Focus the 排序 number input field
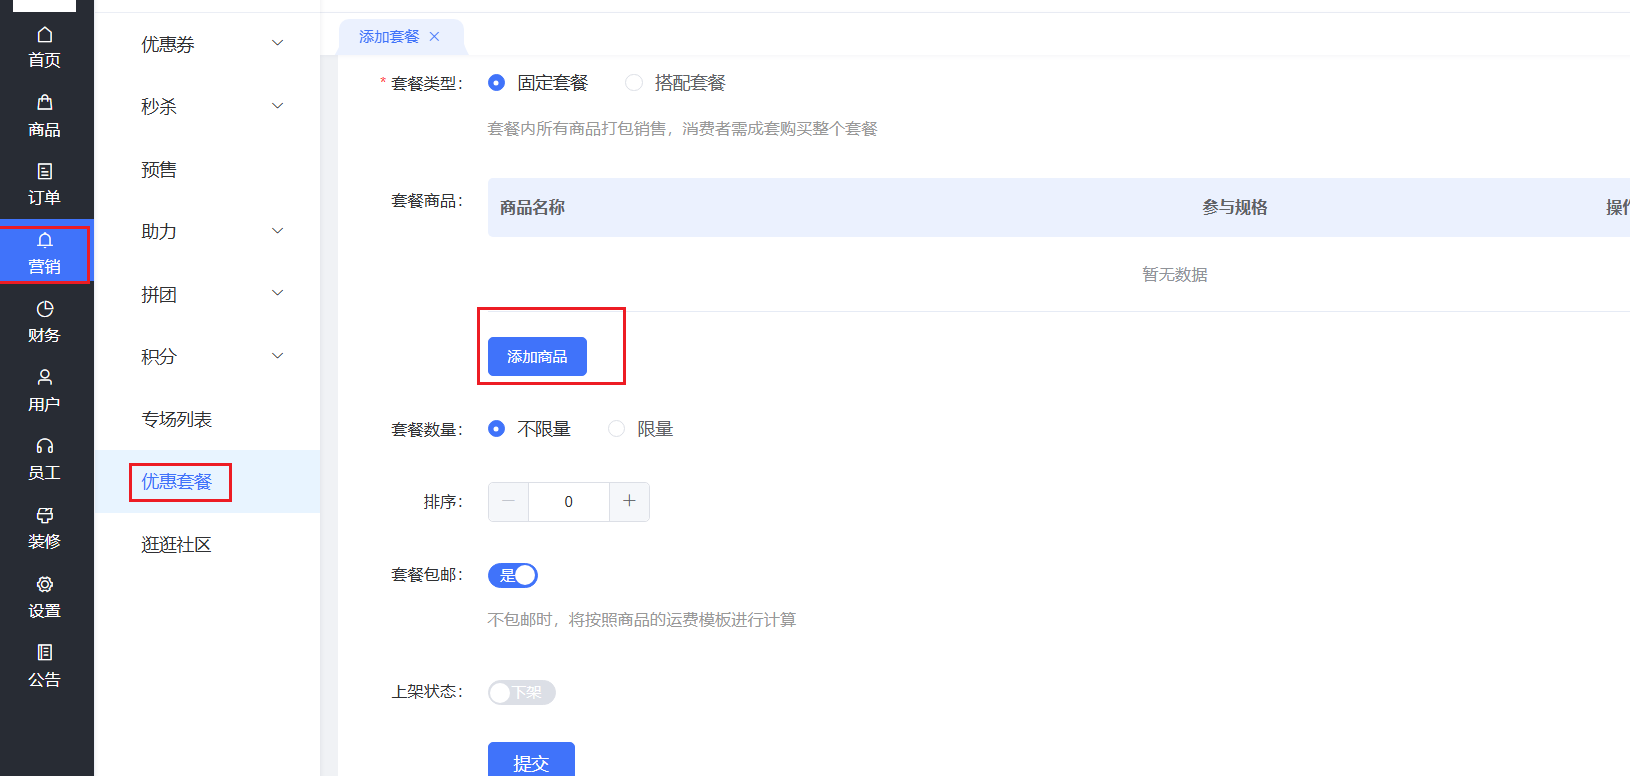Screen dimensions: 1630x776 569,502
